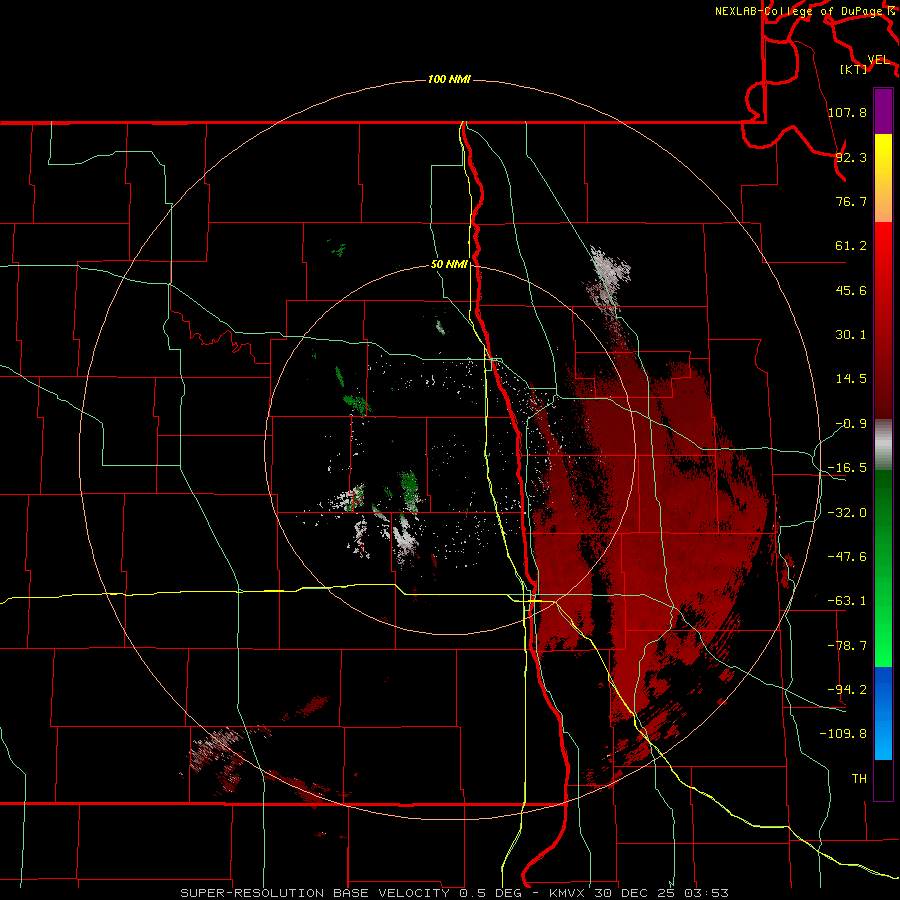The image size is (900, 900).
Task: Click the 61.2 velocity scale value
Action: (851, 246)
